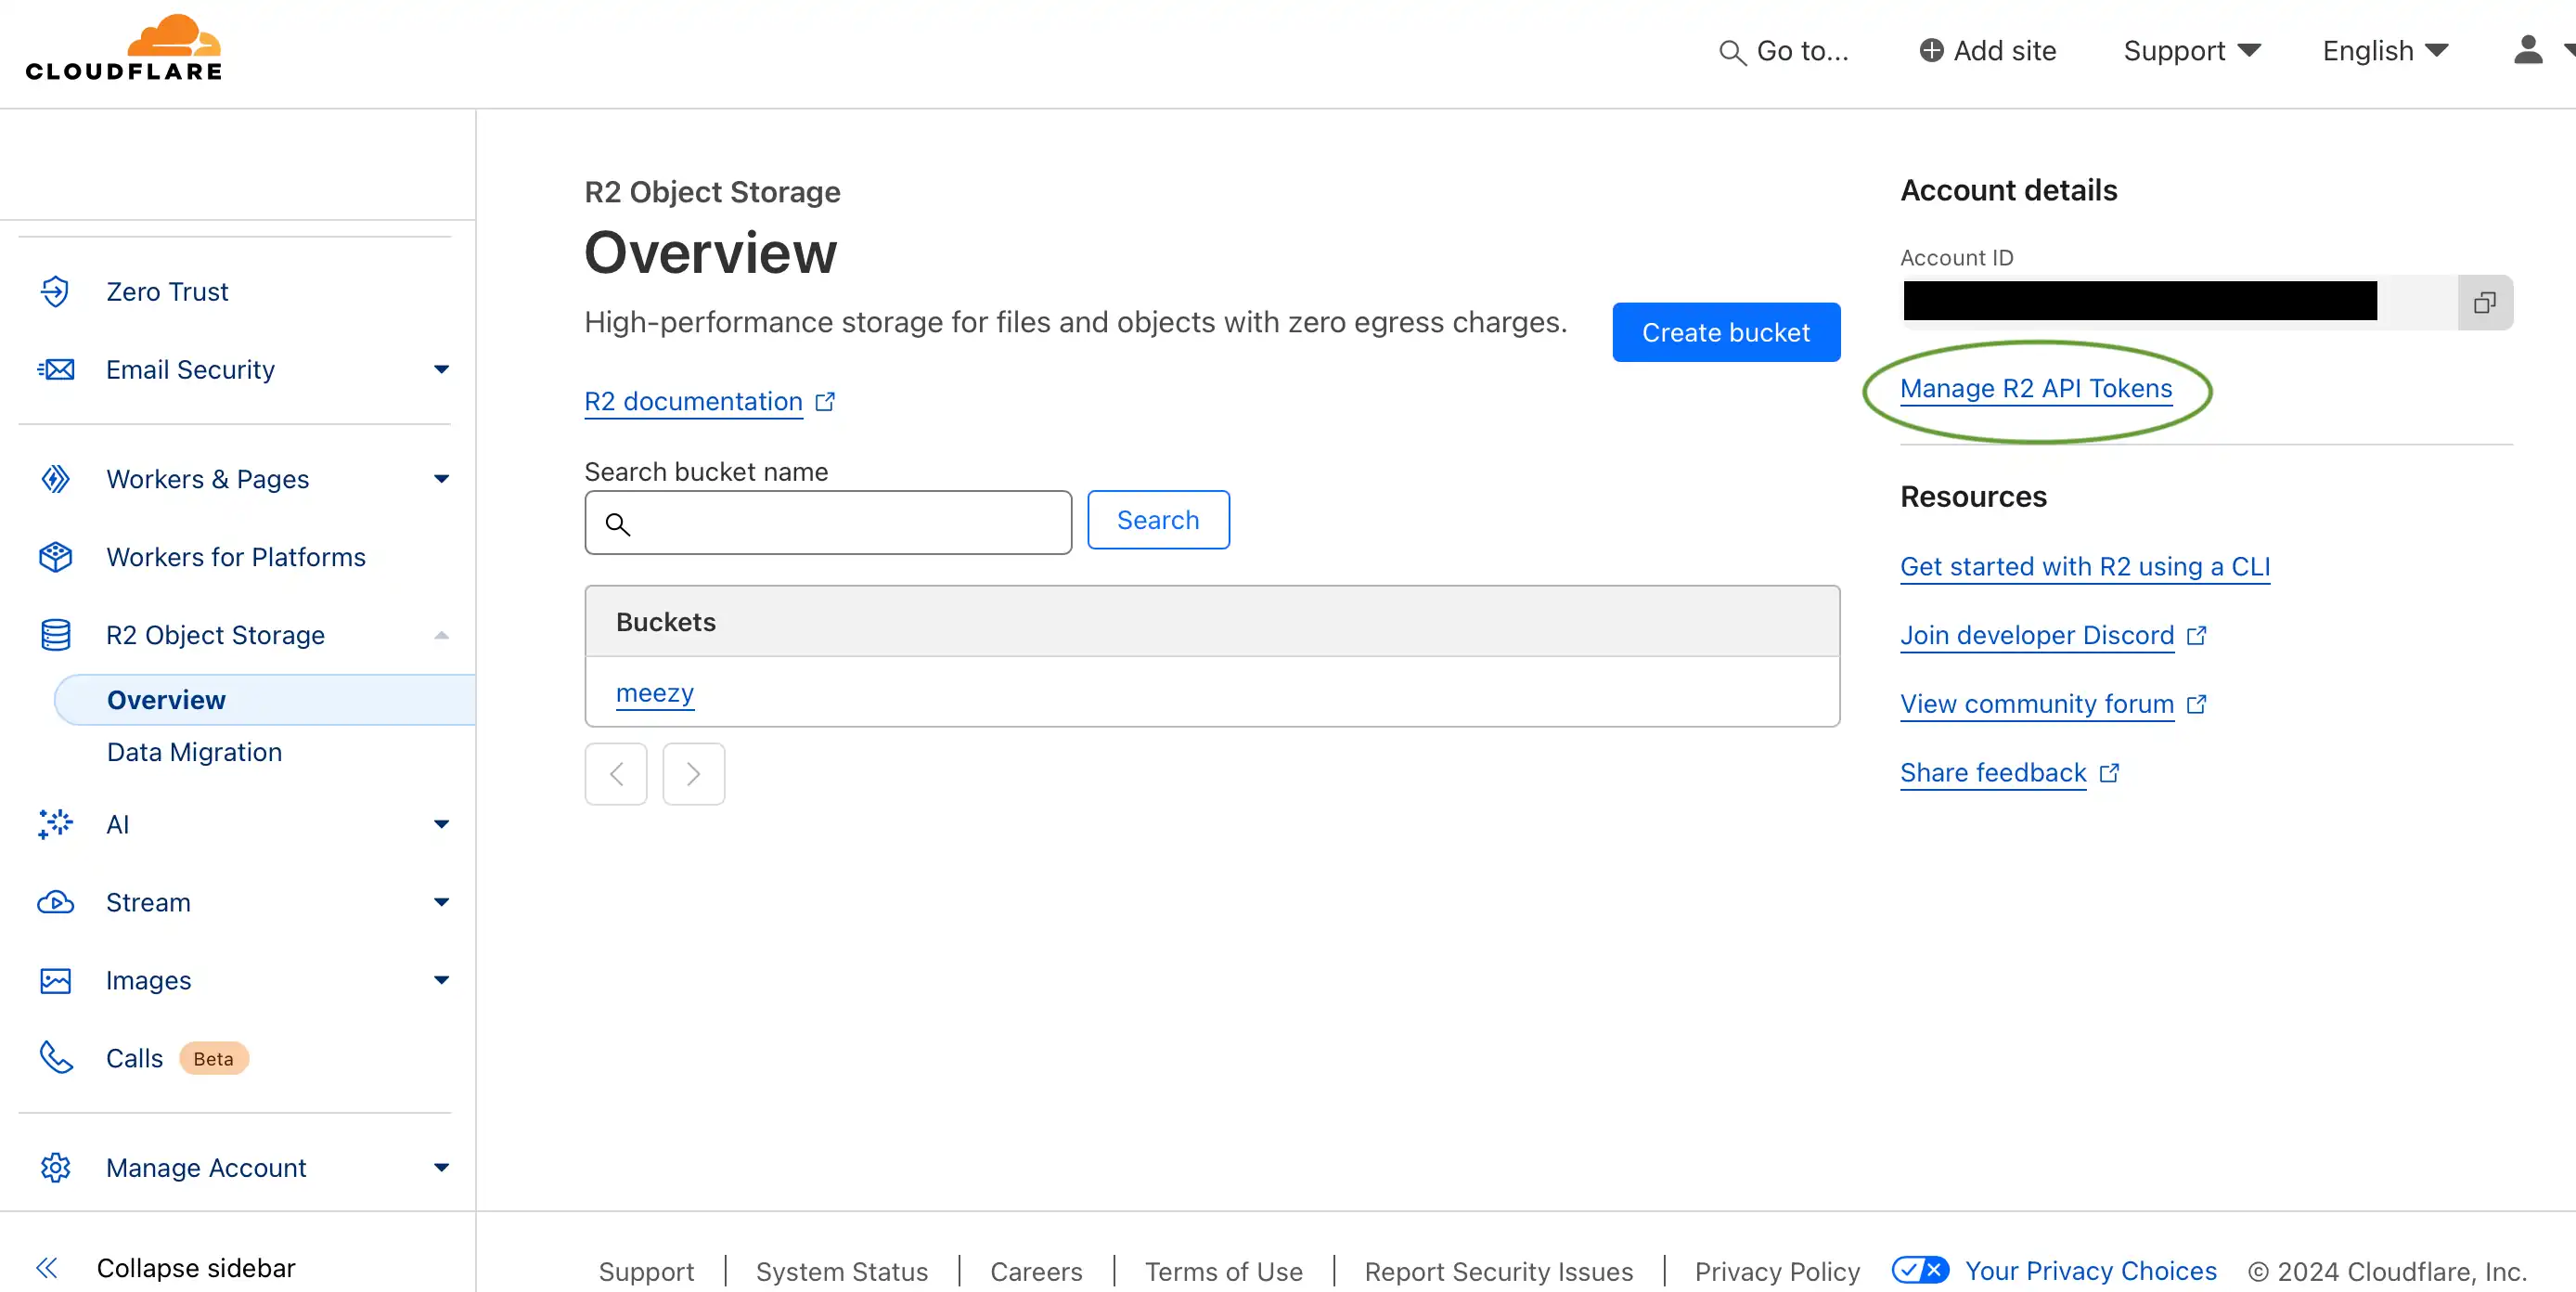2576x1292 pixels.
Task: Click the Zero Trust icon in sidebar
Action: [55, 291]
